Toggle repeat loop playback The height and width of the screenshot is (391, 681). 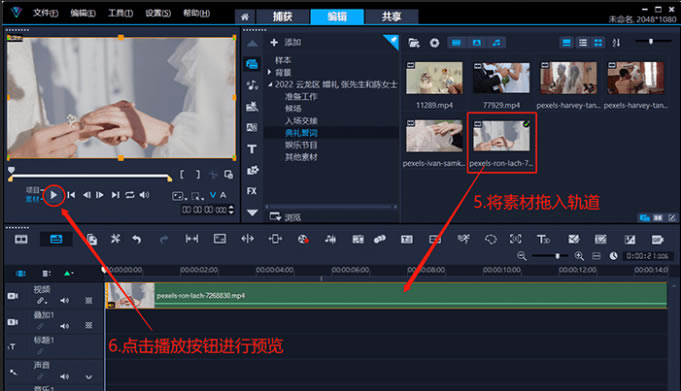click(x=129, y=195)
